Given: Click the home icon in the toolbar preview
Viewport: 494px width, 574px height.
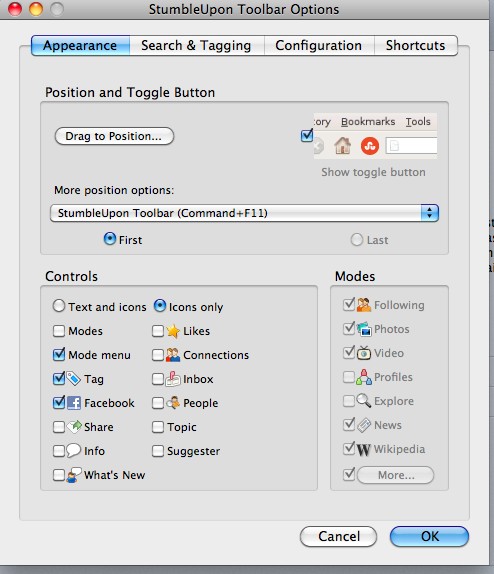Looking at the screenshot, I should point(342,146).
